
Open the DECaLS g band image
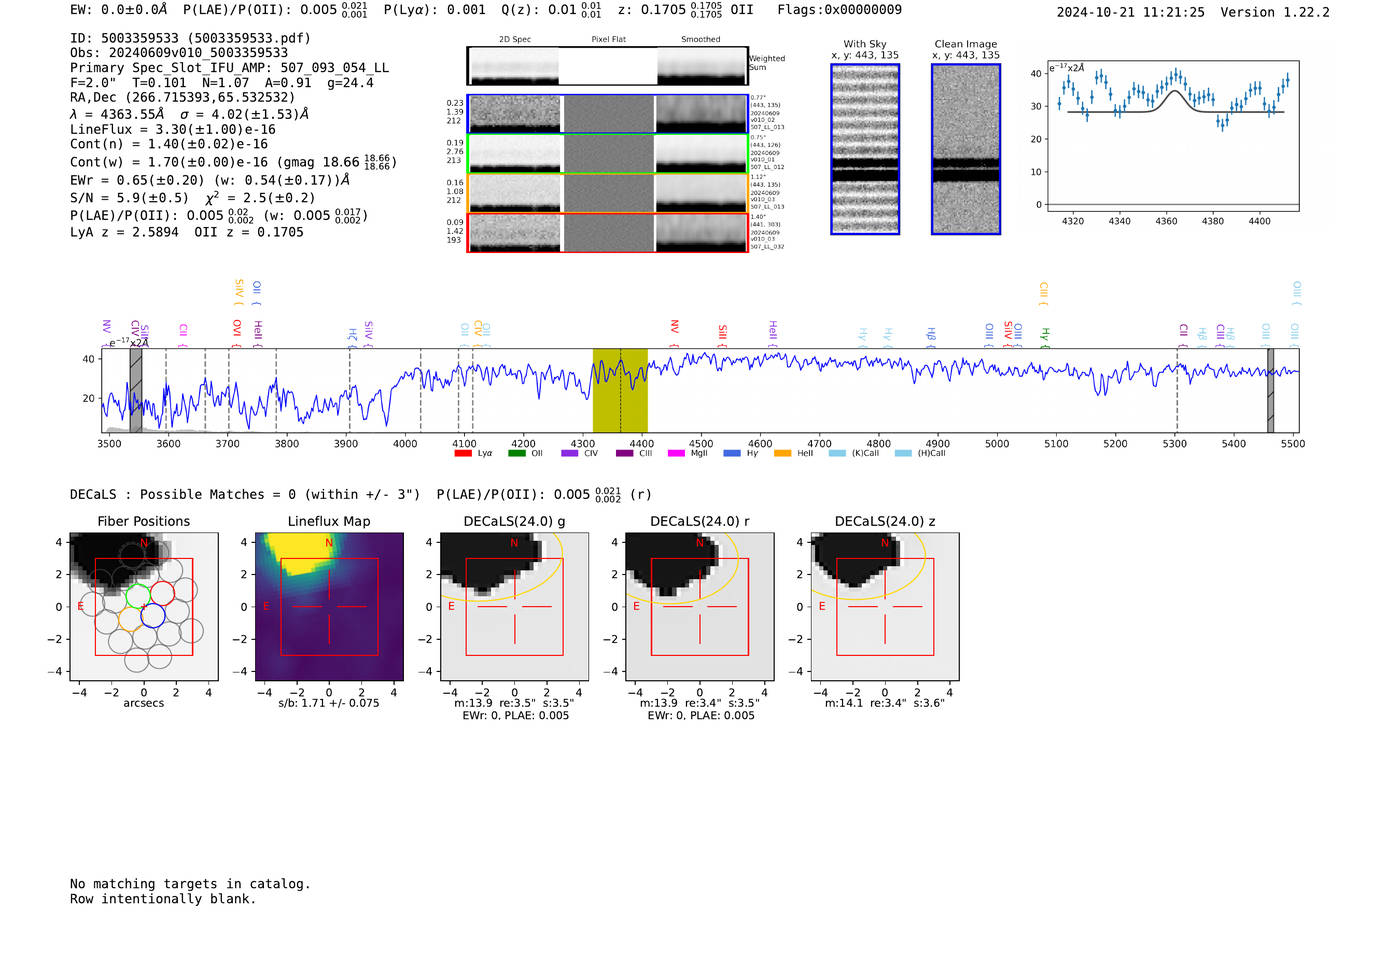(514, 607)
